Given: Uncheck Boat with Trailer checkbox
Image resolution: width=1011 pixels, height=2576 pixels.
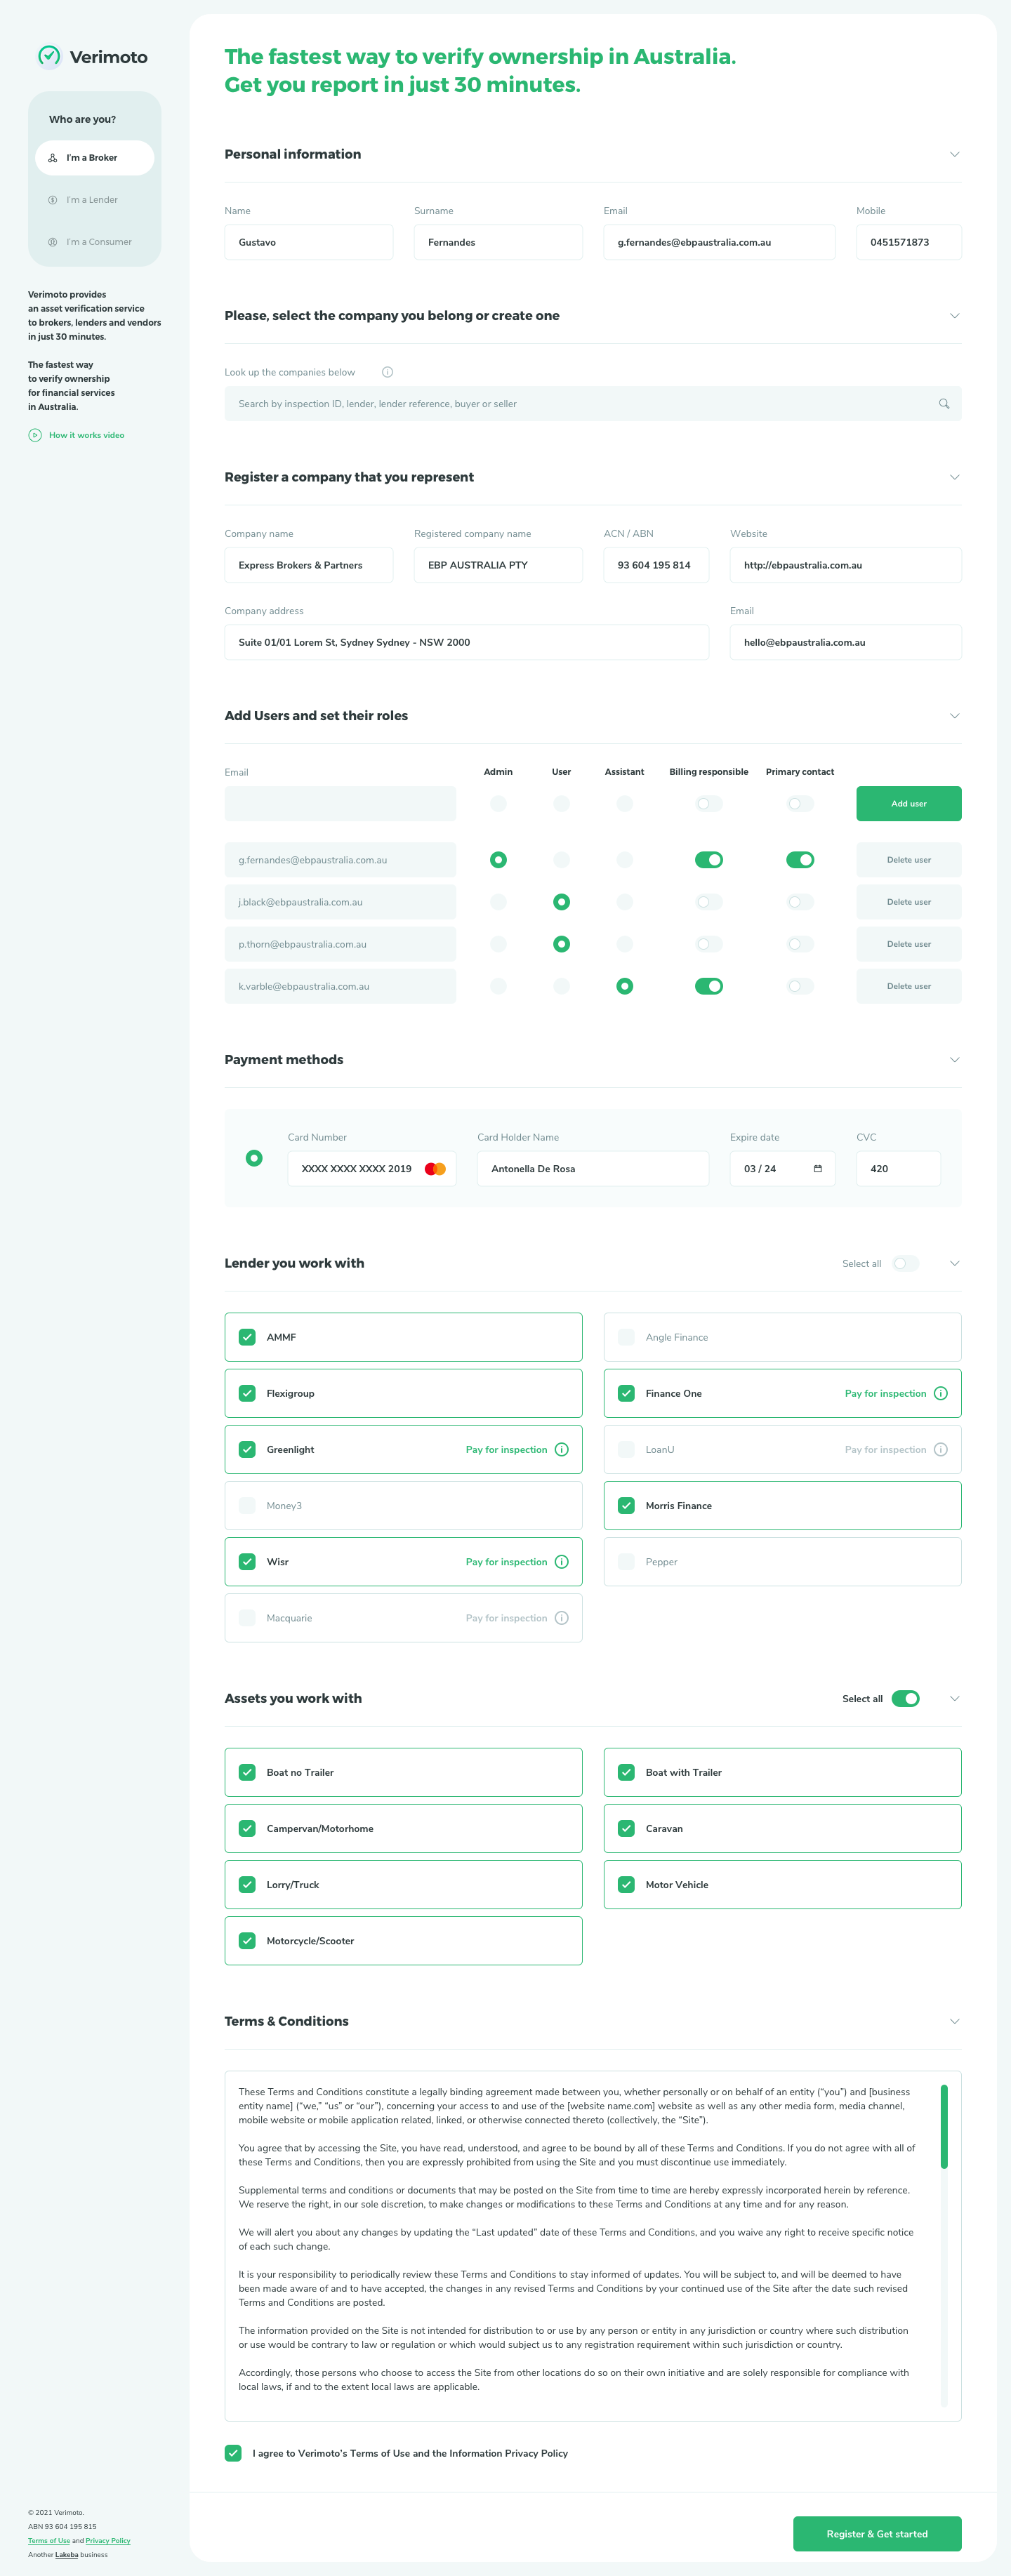Looking at the screenshot, I should 626,1772.
